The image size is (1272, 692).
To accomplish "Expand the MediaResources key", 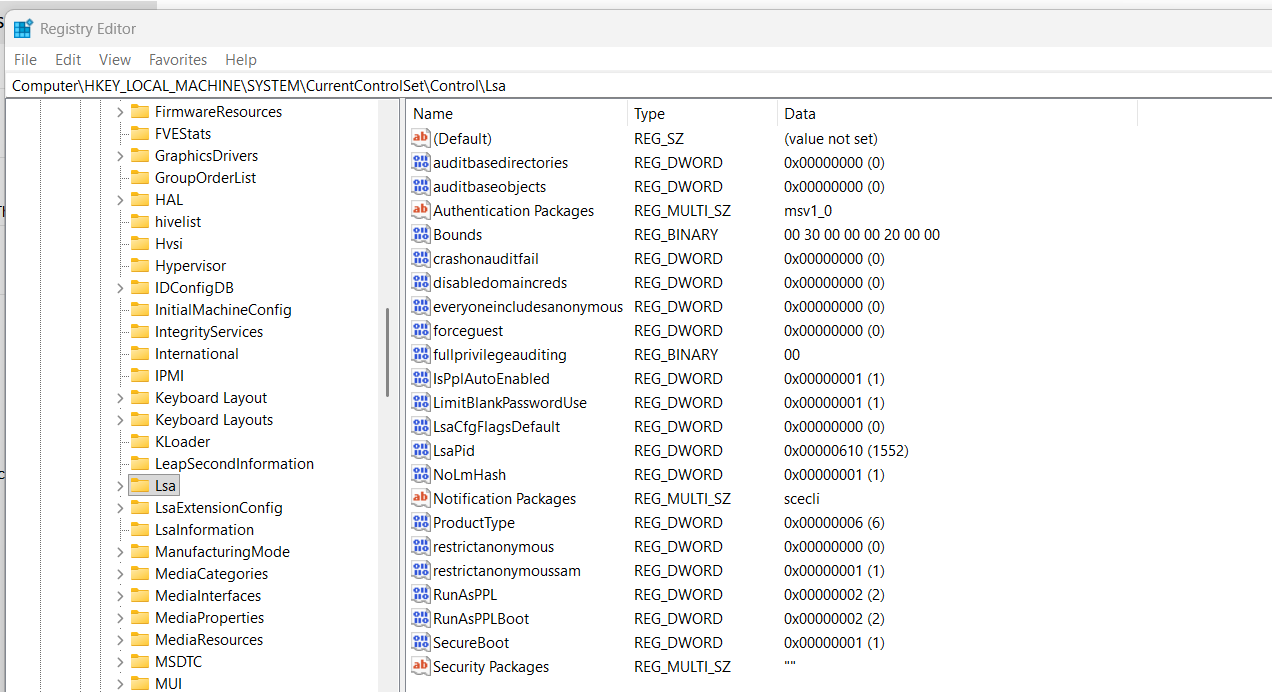I will click(120, 640).
